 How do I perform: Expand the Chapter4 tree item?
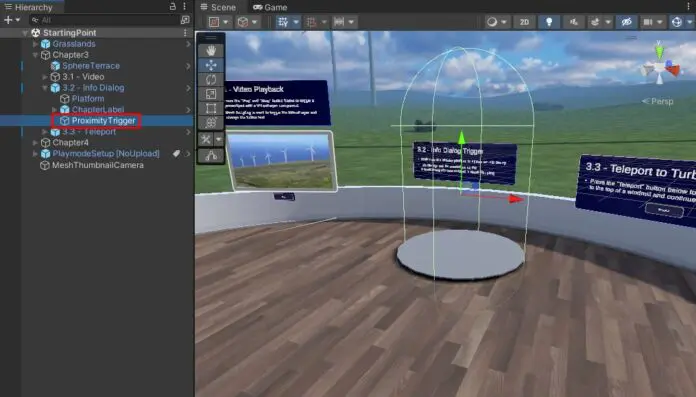point(35,143)
